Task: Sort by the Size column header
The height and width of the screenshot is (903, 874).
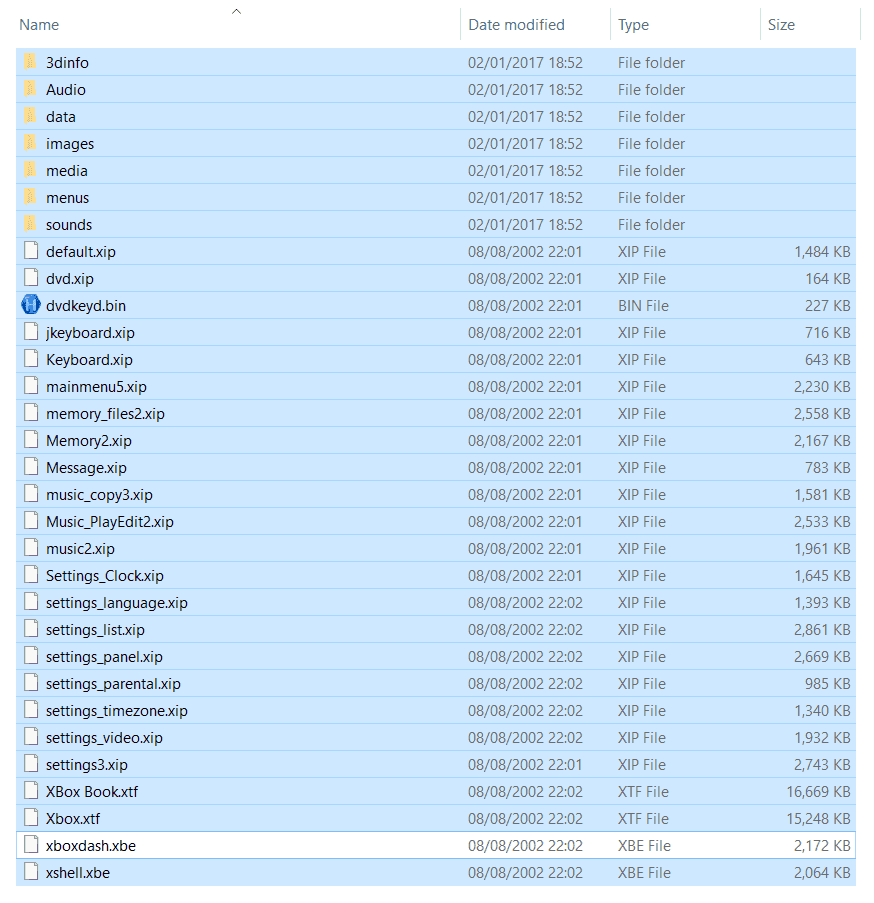Action: [781, 25]
